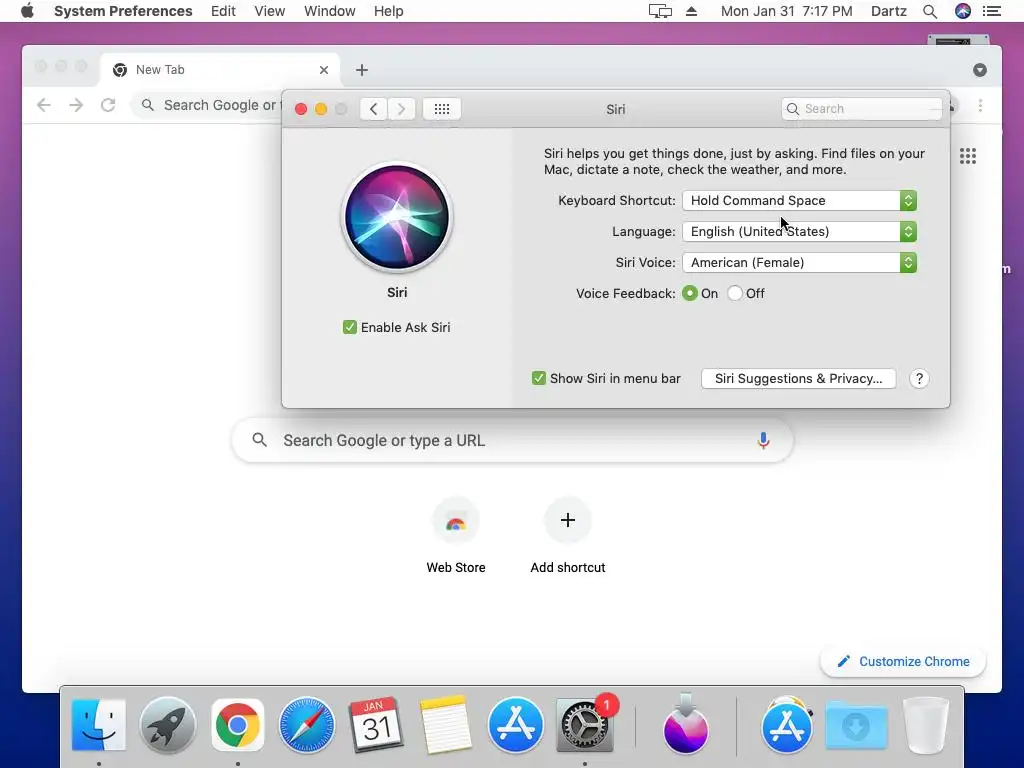Viewport: 1024px width, 768px height.
Task: Open Launchpad from the Dock
Action: [168, 725]
